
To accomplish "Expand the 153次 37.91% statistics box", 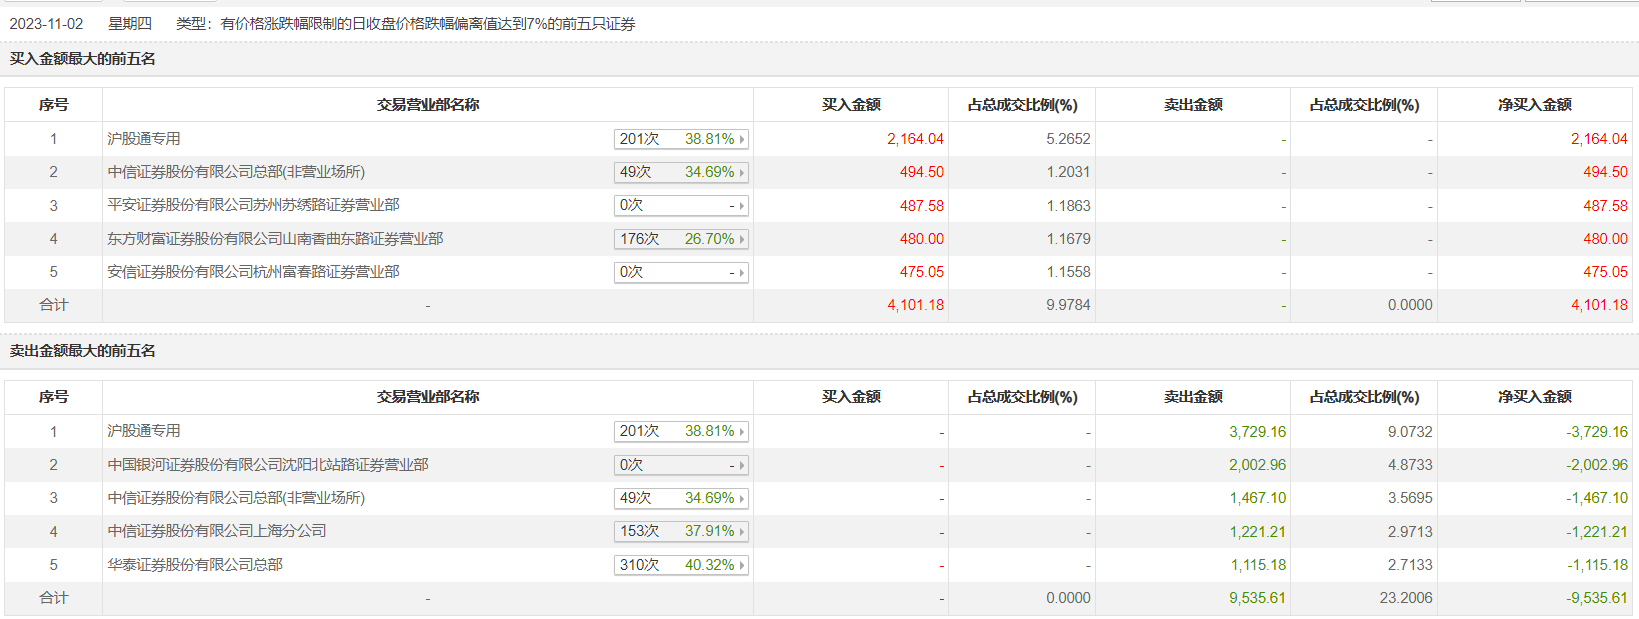I will (x=681, y=531).
